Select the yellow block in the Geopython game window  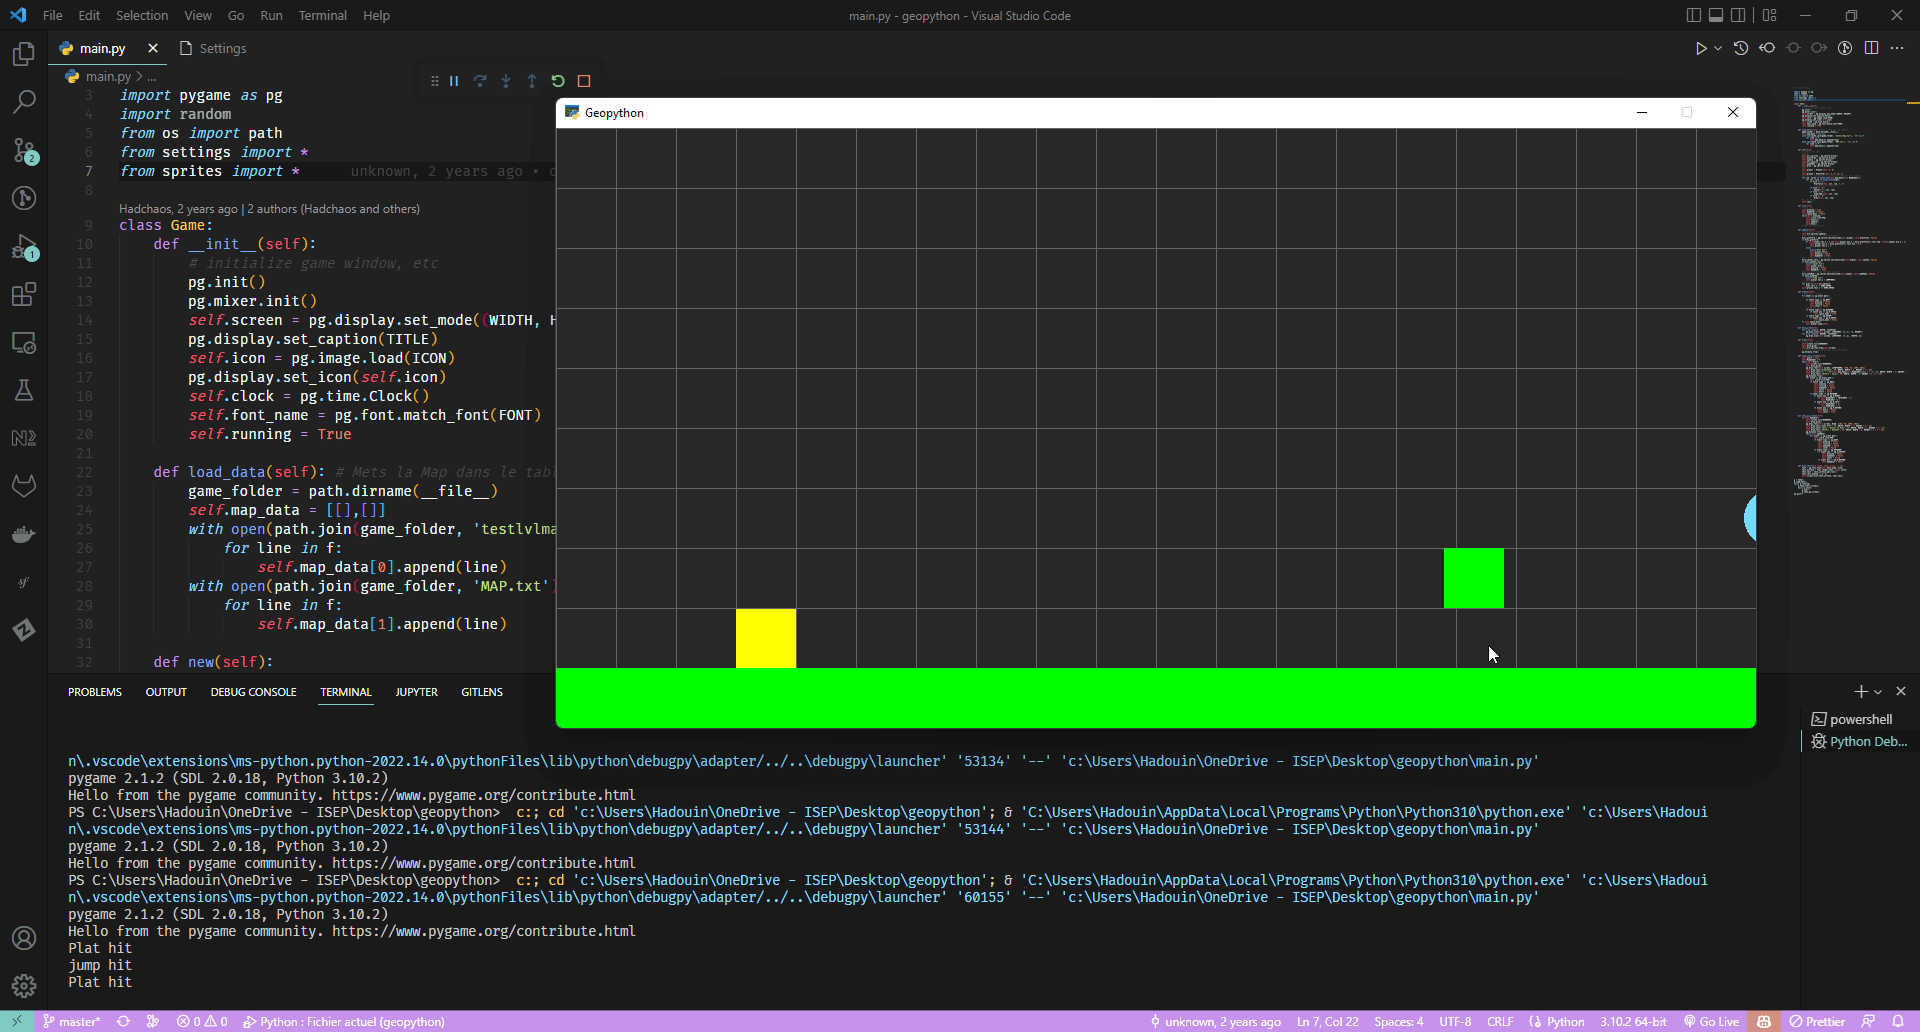766,637
